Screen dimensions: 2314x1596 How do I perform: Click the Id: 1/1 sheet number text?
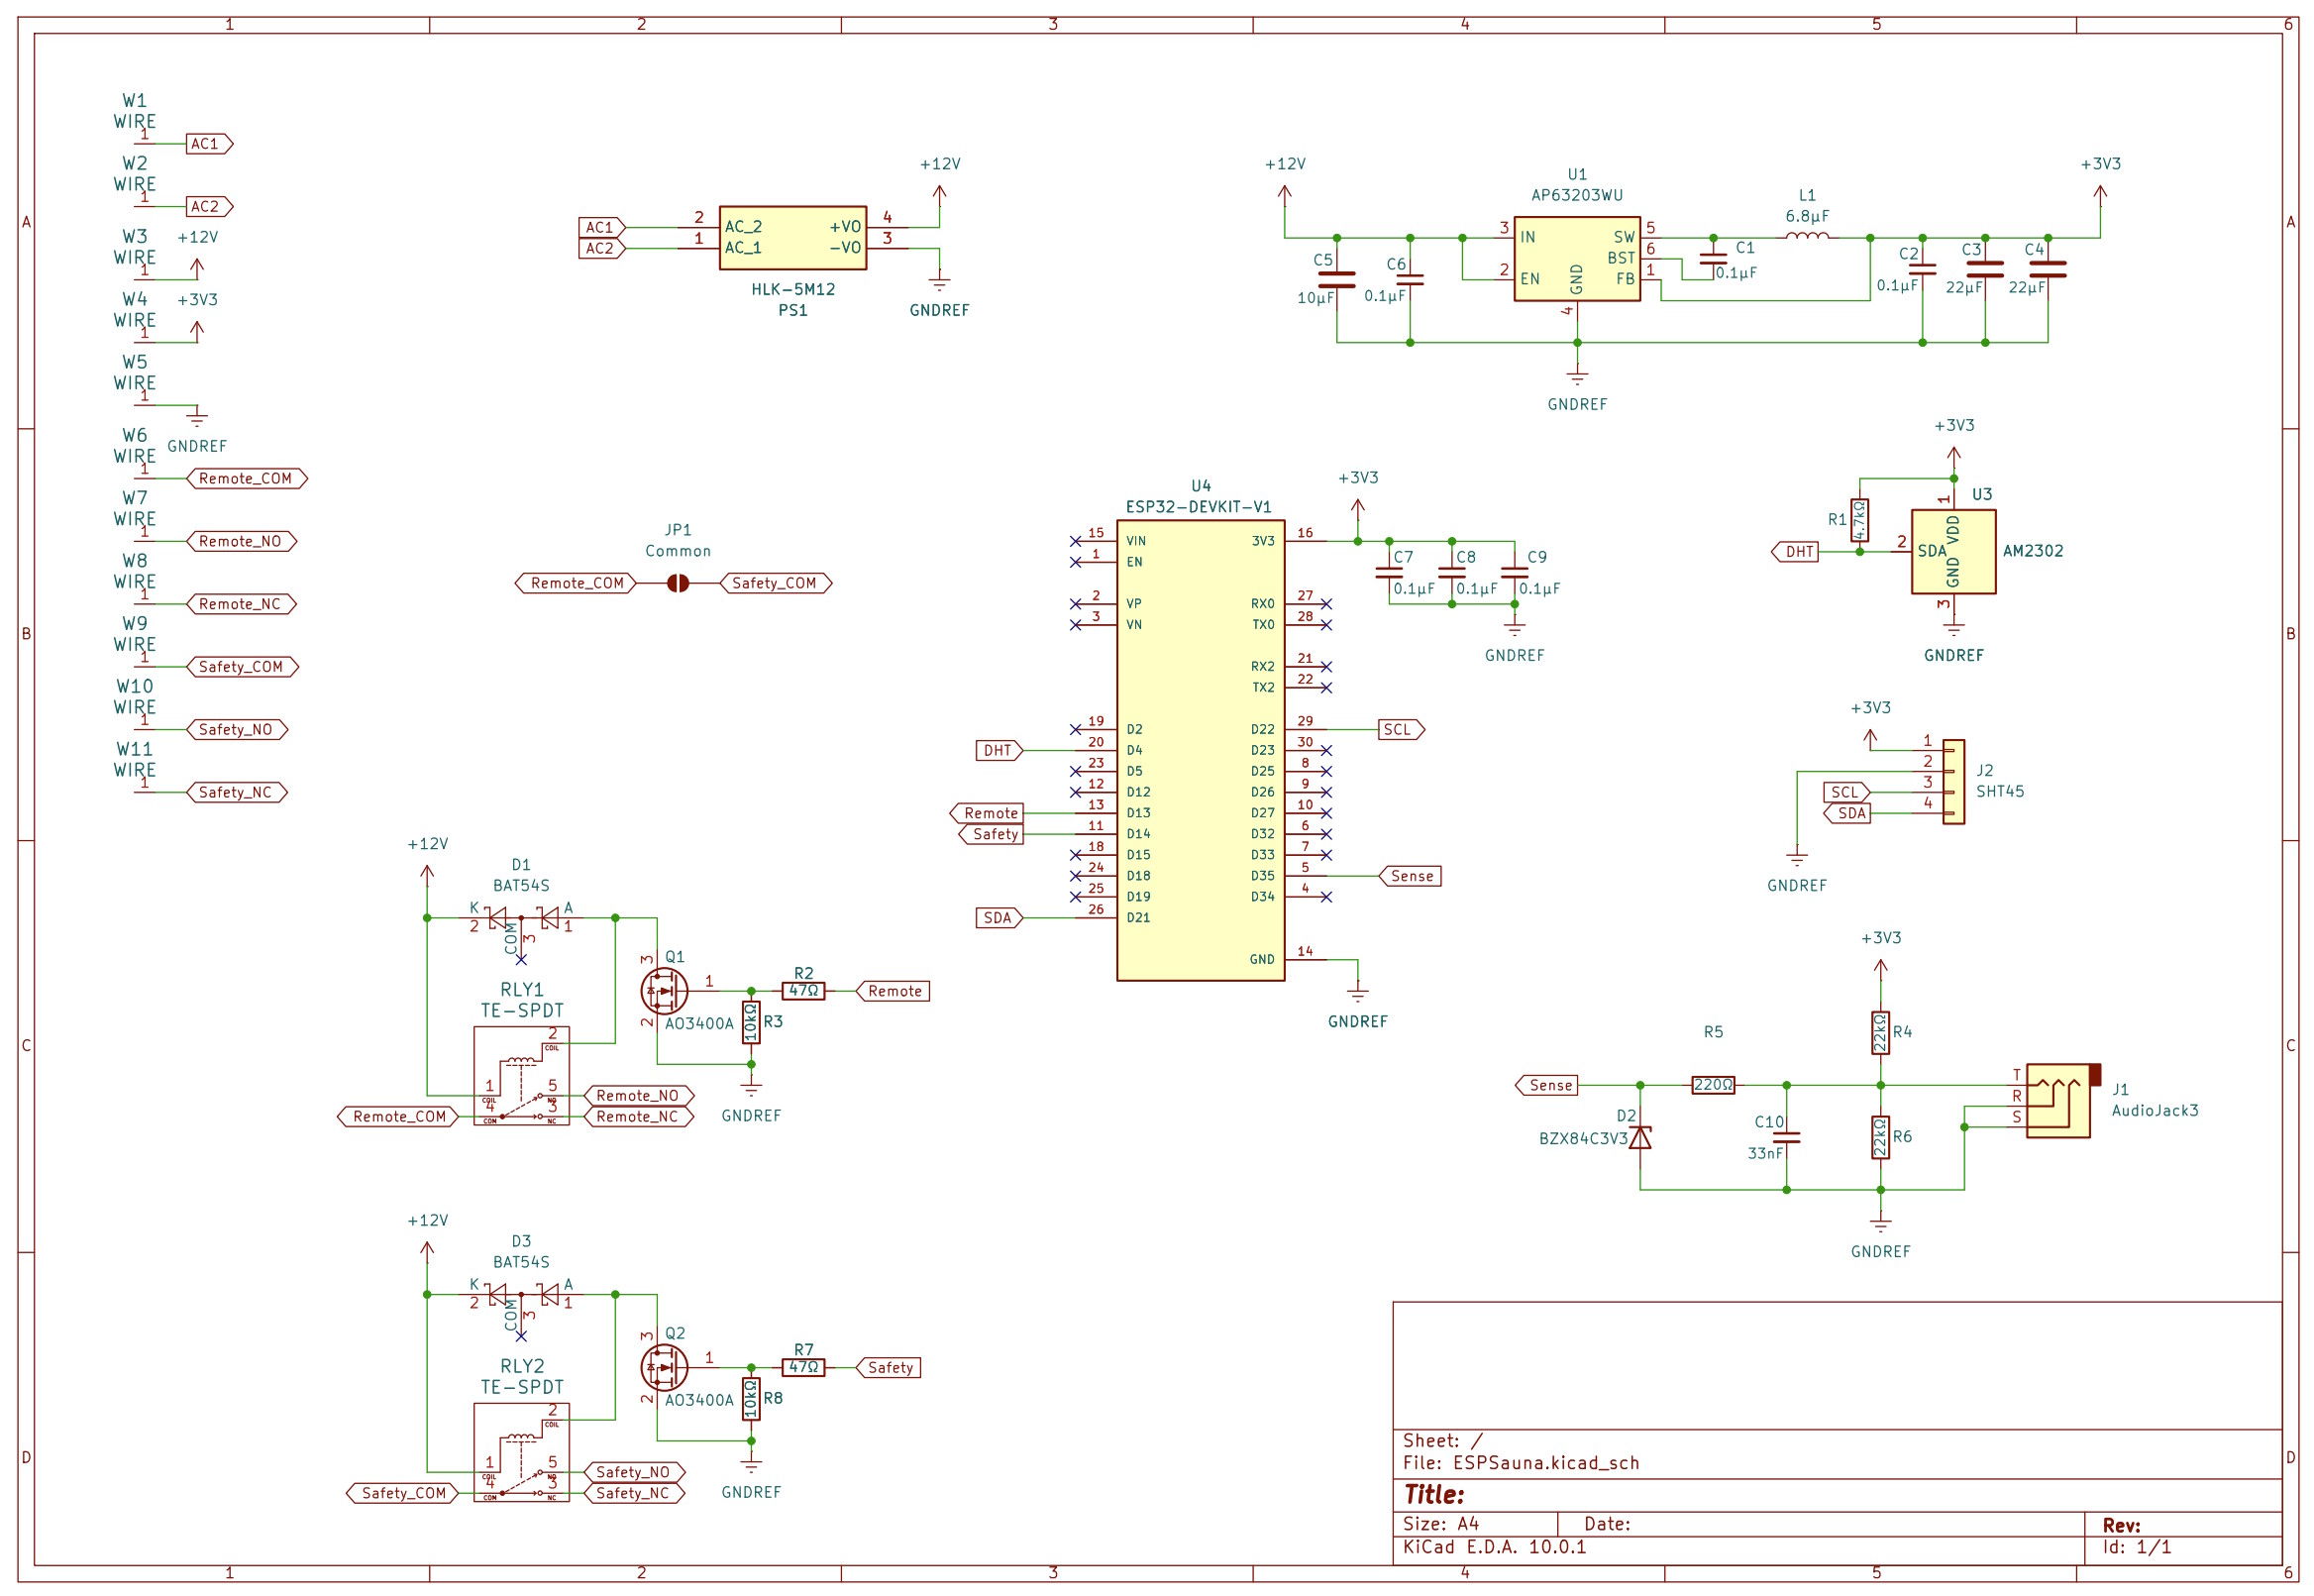2137,1547
